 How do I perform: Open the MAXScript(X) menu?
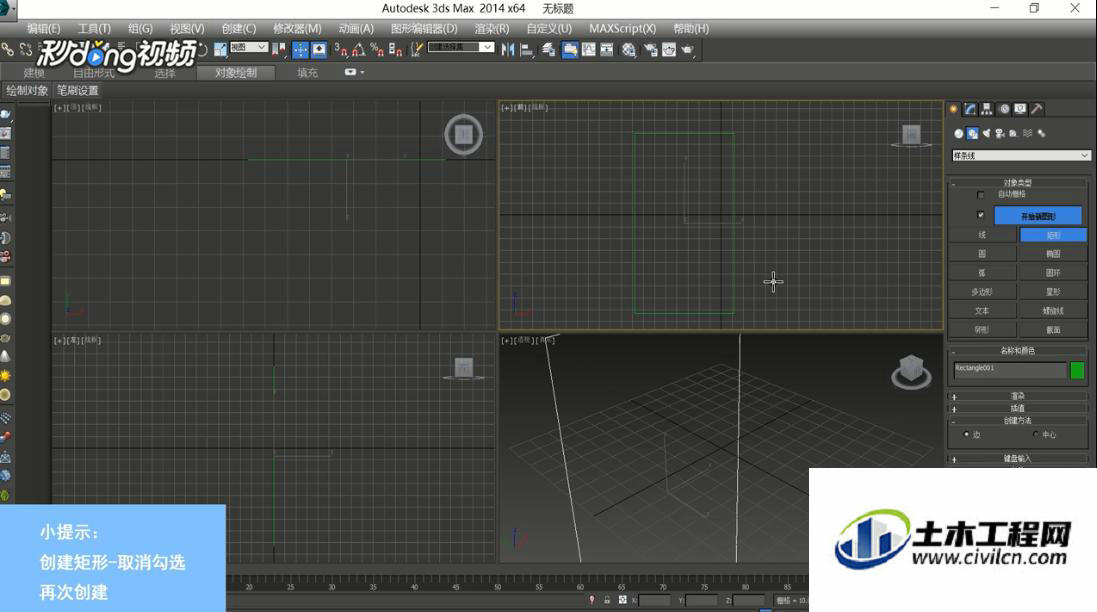623,29
